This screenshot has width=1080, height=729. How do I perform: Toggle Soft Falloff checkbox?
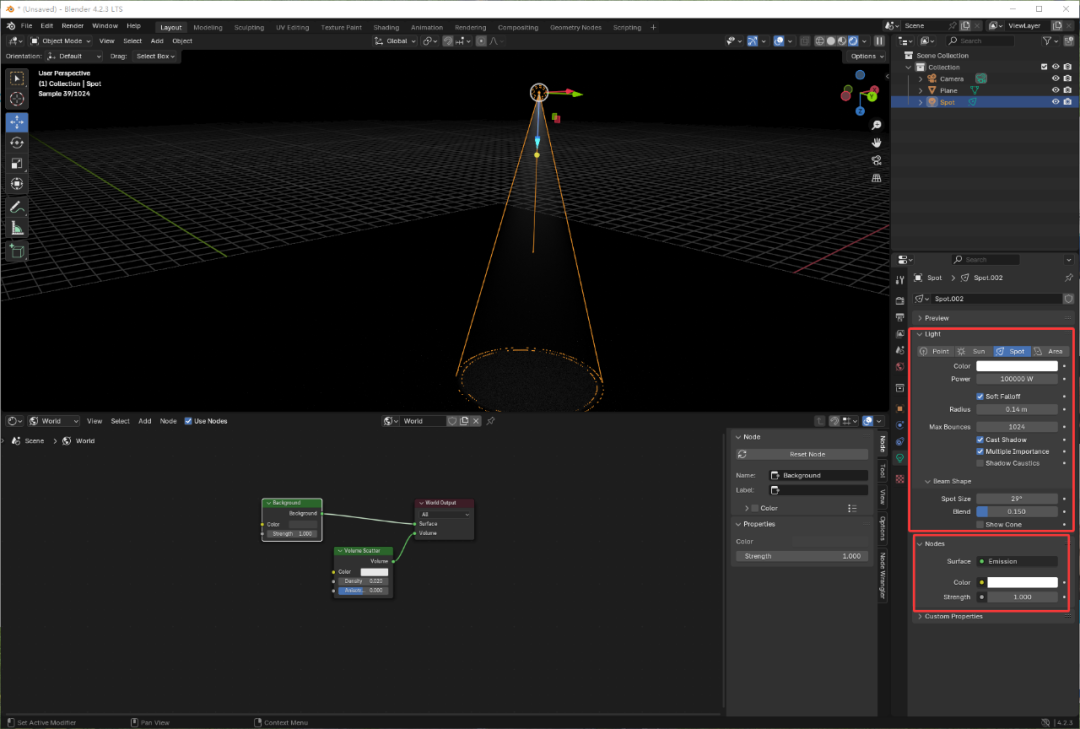[979, 396]
